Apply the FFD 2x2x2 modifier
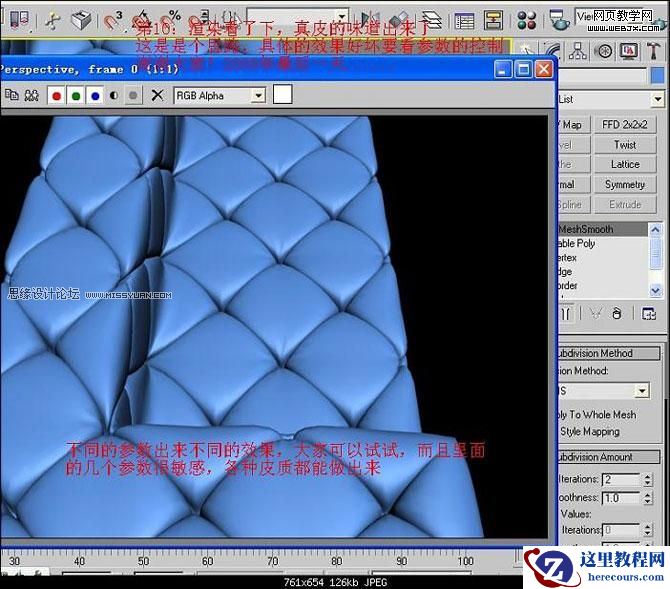 [625, 124]
